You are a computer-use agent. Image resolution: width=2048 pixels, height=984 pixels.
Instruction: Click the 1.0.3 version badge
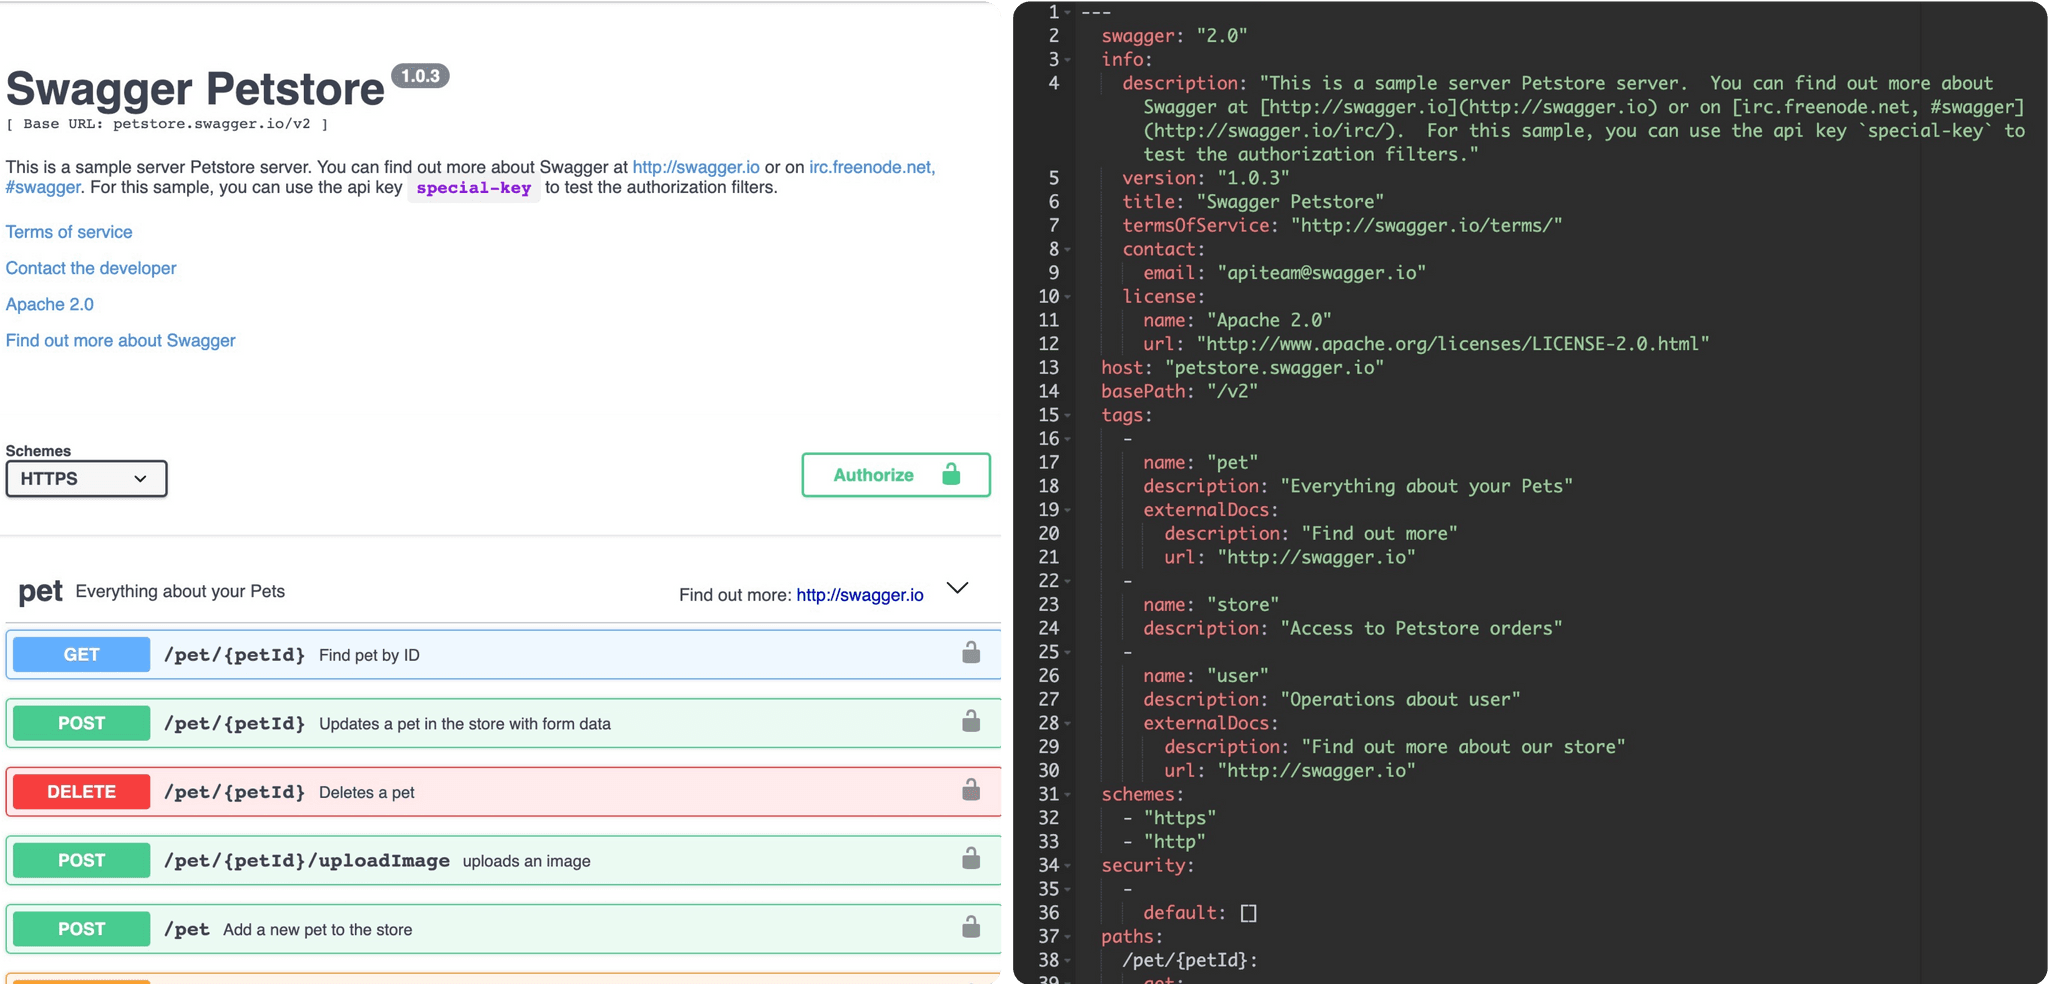point(420,76)
